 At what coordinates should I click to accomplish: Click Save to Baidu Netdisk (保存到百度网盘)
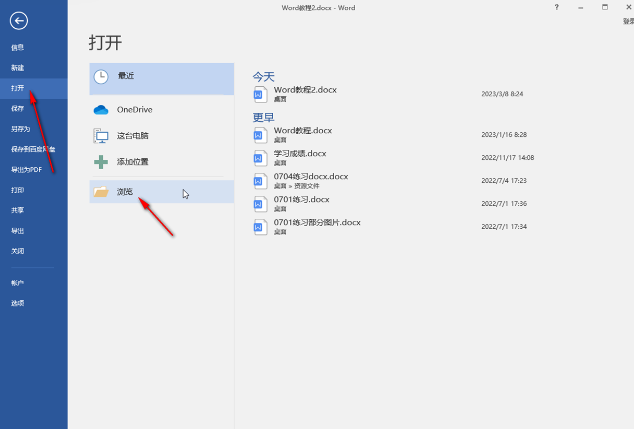tap(34, 149)
